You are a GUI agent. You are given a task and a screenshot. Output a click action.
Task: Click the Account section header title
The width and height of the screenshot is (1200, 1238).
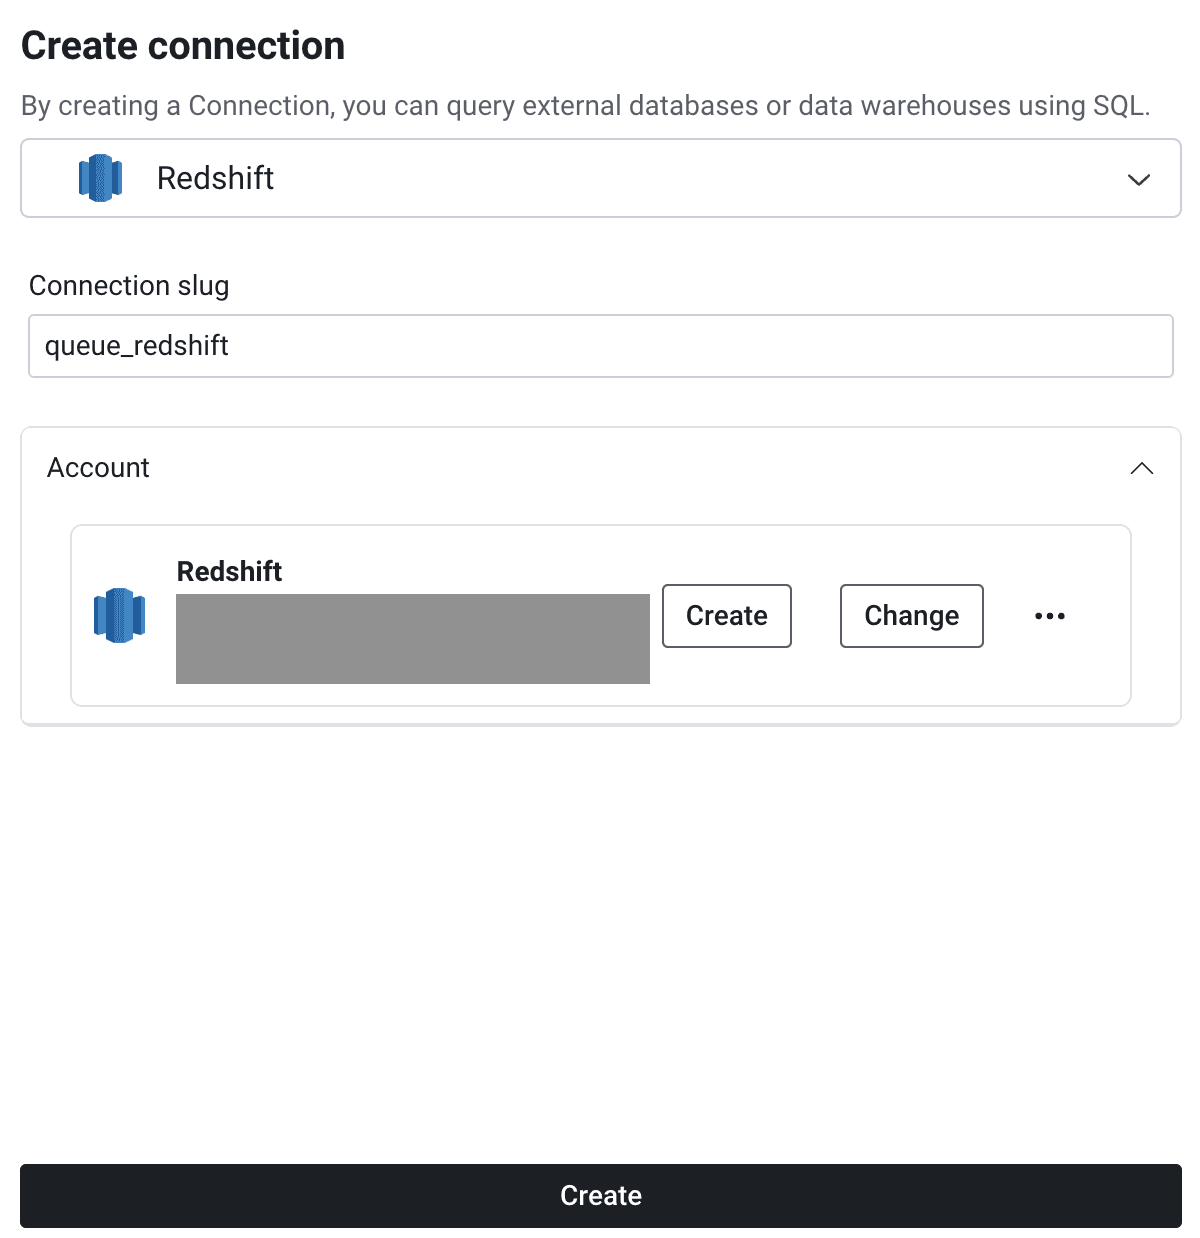98,468
